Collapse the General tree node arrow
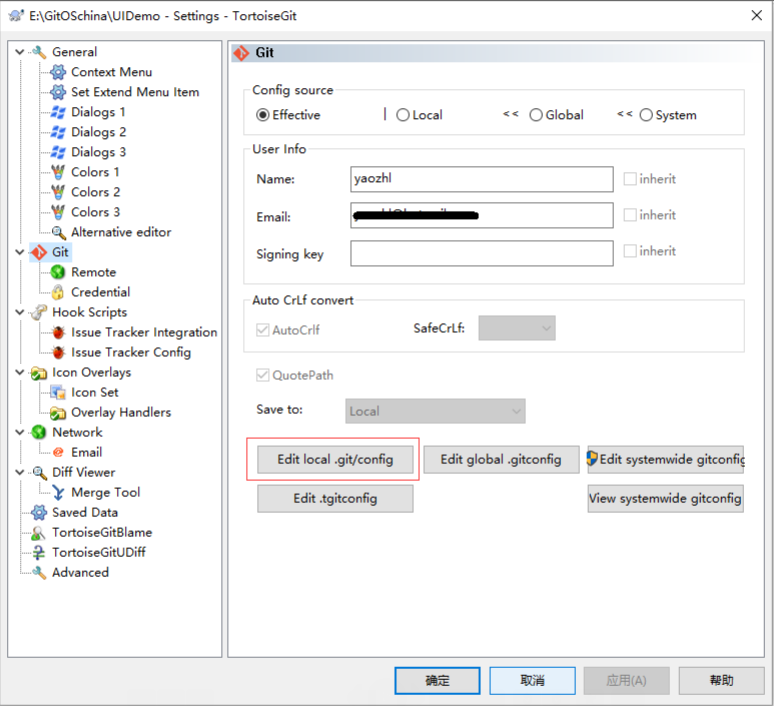774x706 pixels. pyautogui.click(x=20, y=52)
